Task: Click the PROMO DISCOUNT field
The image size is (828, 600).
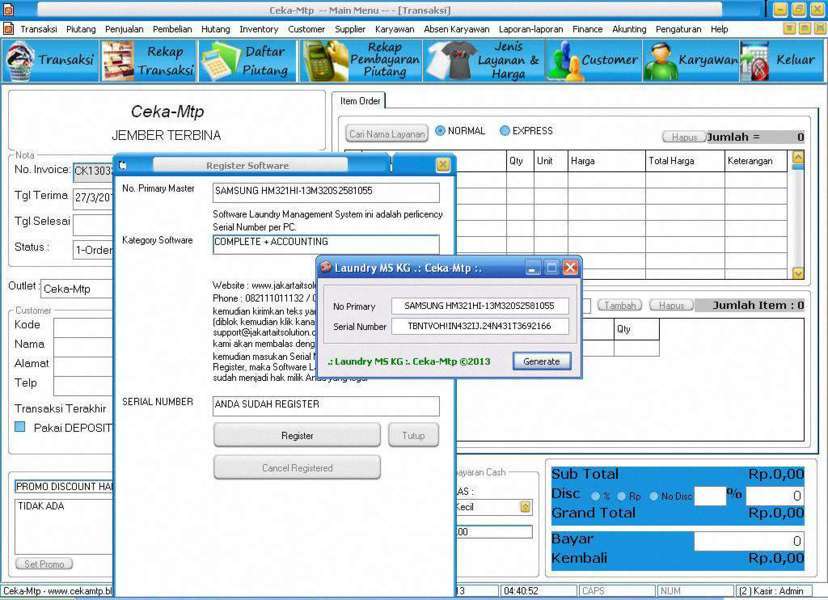Action: [x=64, y=486]
